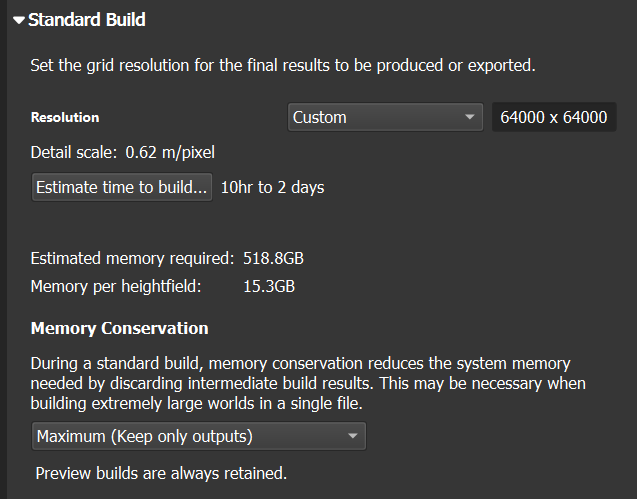This screenshot has width=637, height=499.
Task: Click the Standard Build header title
Action: coord(86,19)
